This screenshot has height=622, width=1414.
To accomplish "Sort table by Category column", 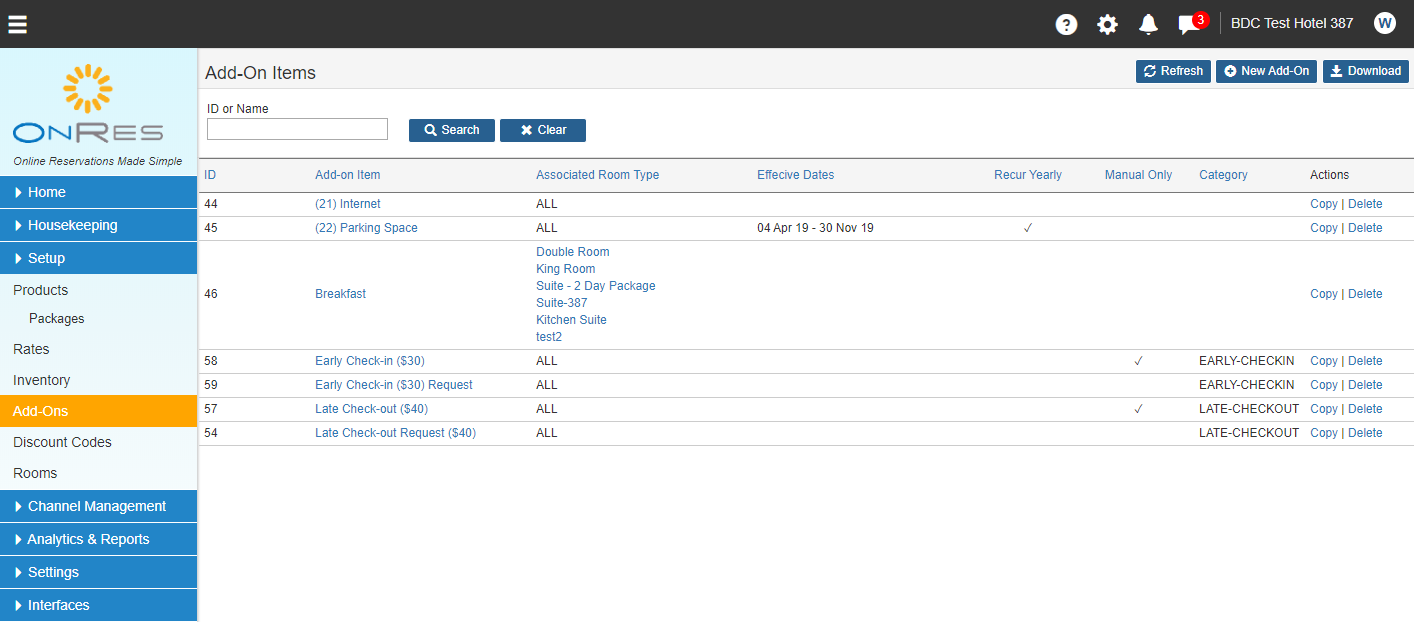I will pos(1223,175).
